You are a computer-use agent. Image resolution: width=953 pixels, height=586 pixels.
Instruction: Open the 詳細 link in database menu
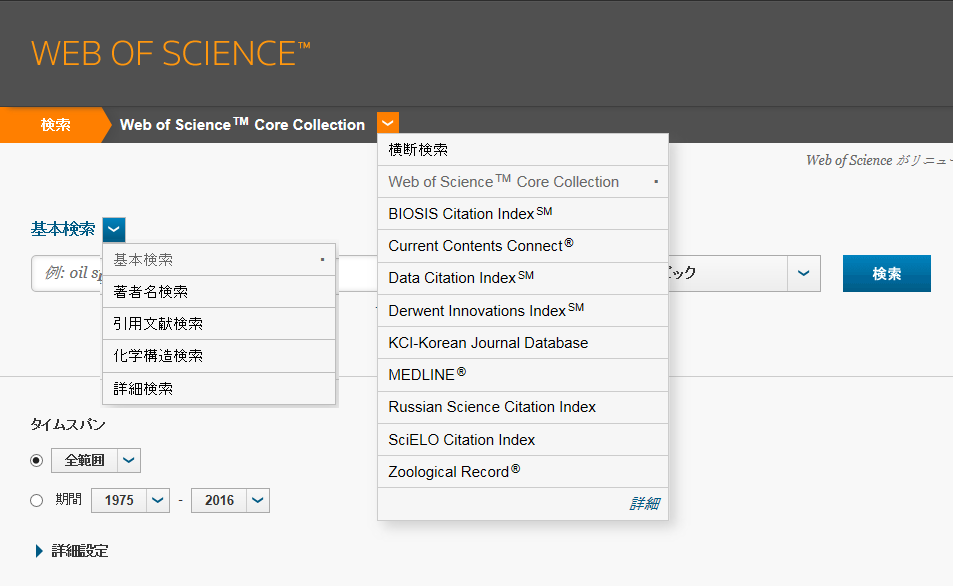coord(644,503)
